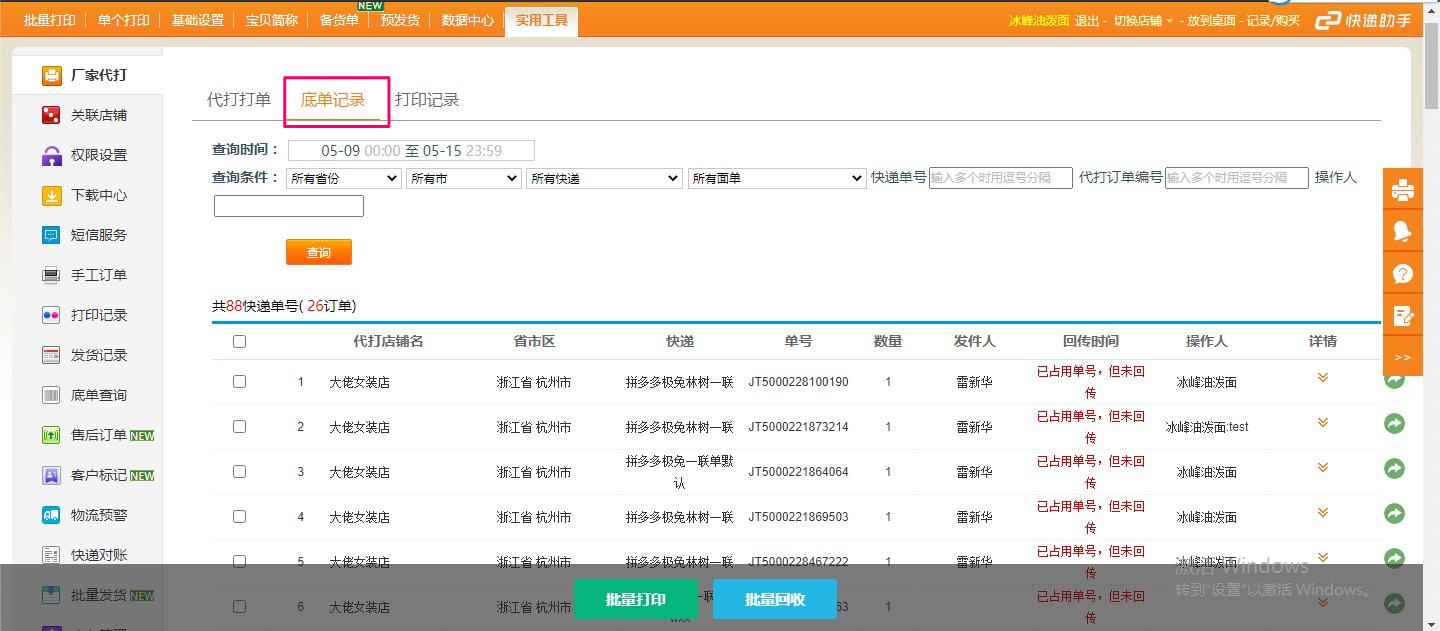Open 备货单 top menu
1440x631 pixels.
coord(339,20)
